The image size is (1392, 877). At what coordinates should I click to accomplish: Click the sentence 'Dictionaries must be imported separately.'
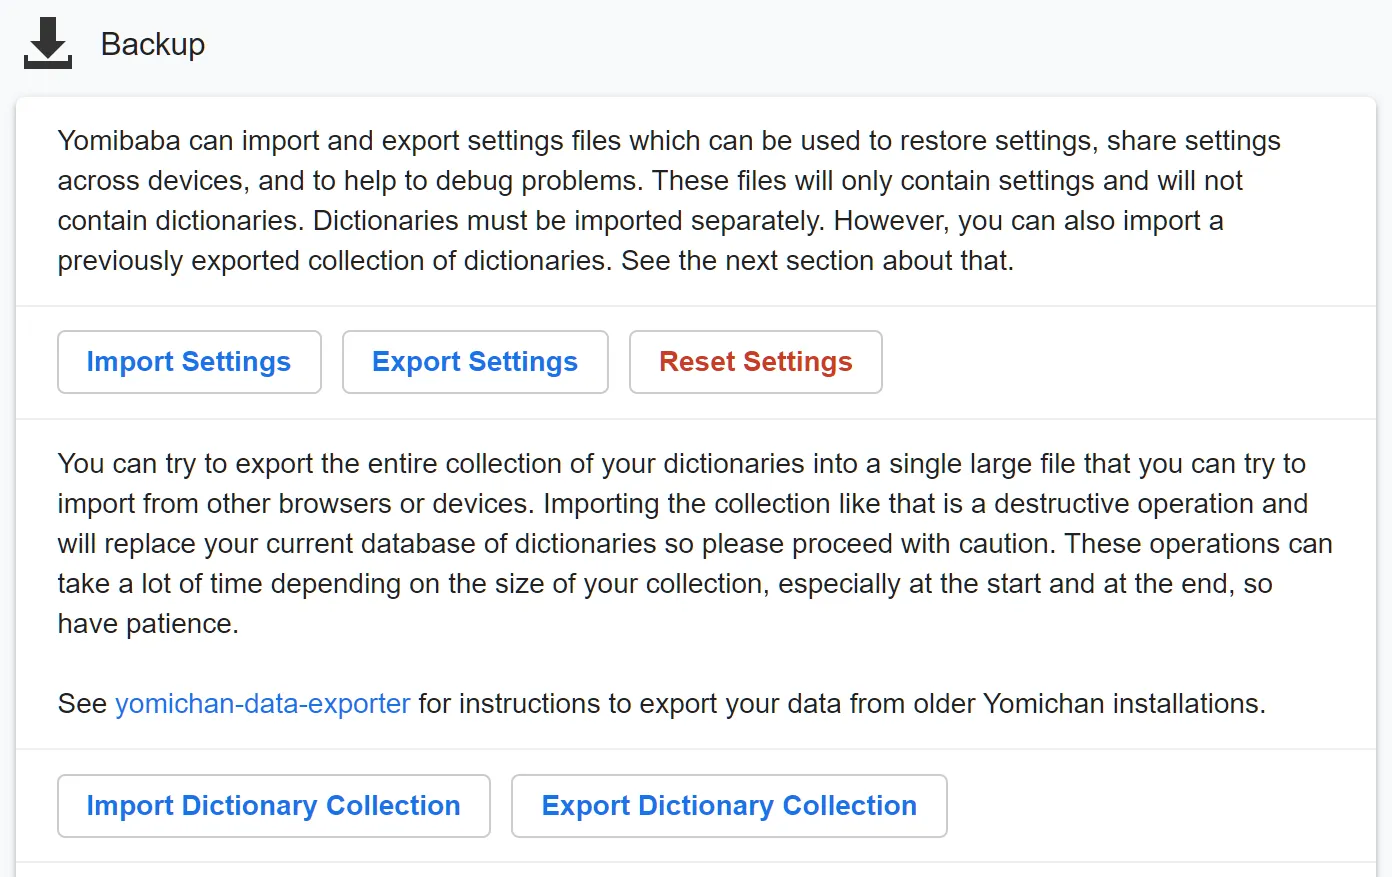pos(570,221)
